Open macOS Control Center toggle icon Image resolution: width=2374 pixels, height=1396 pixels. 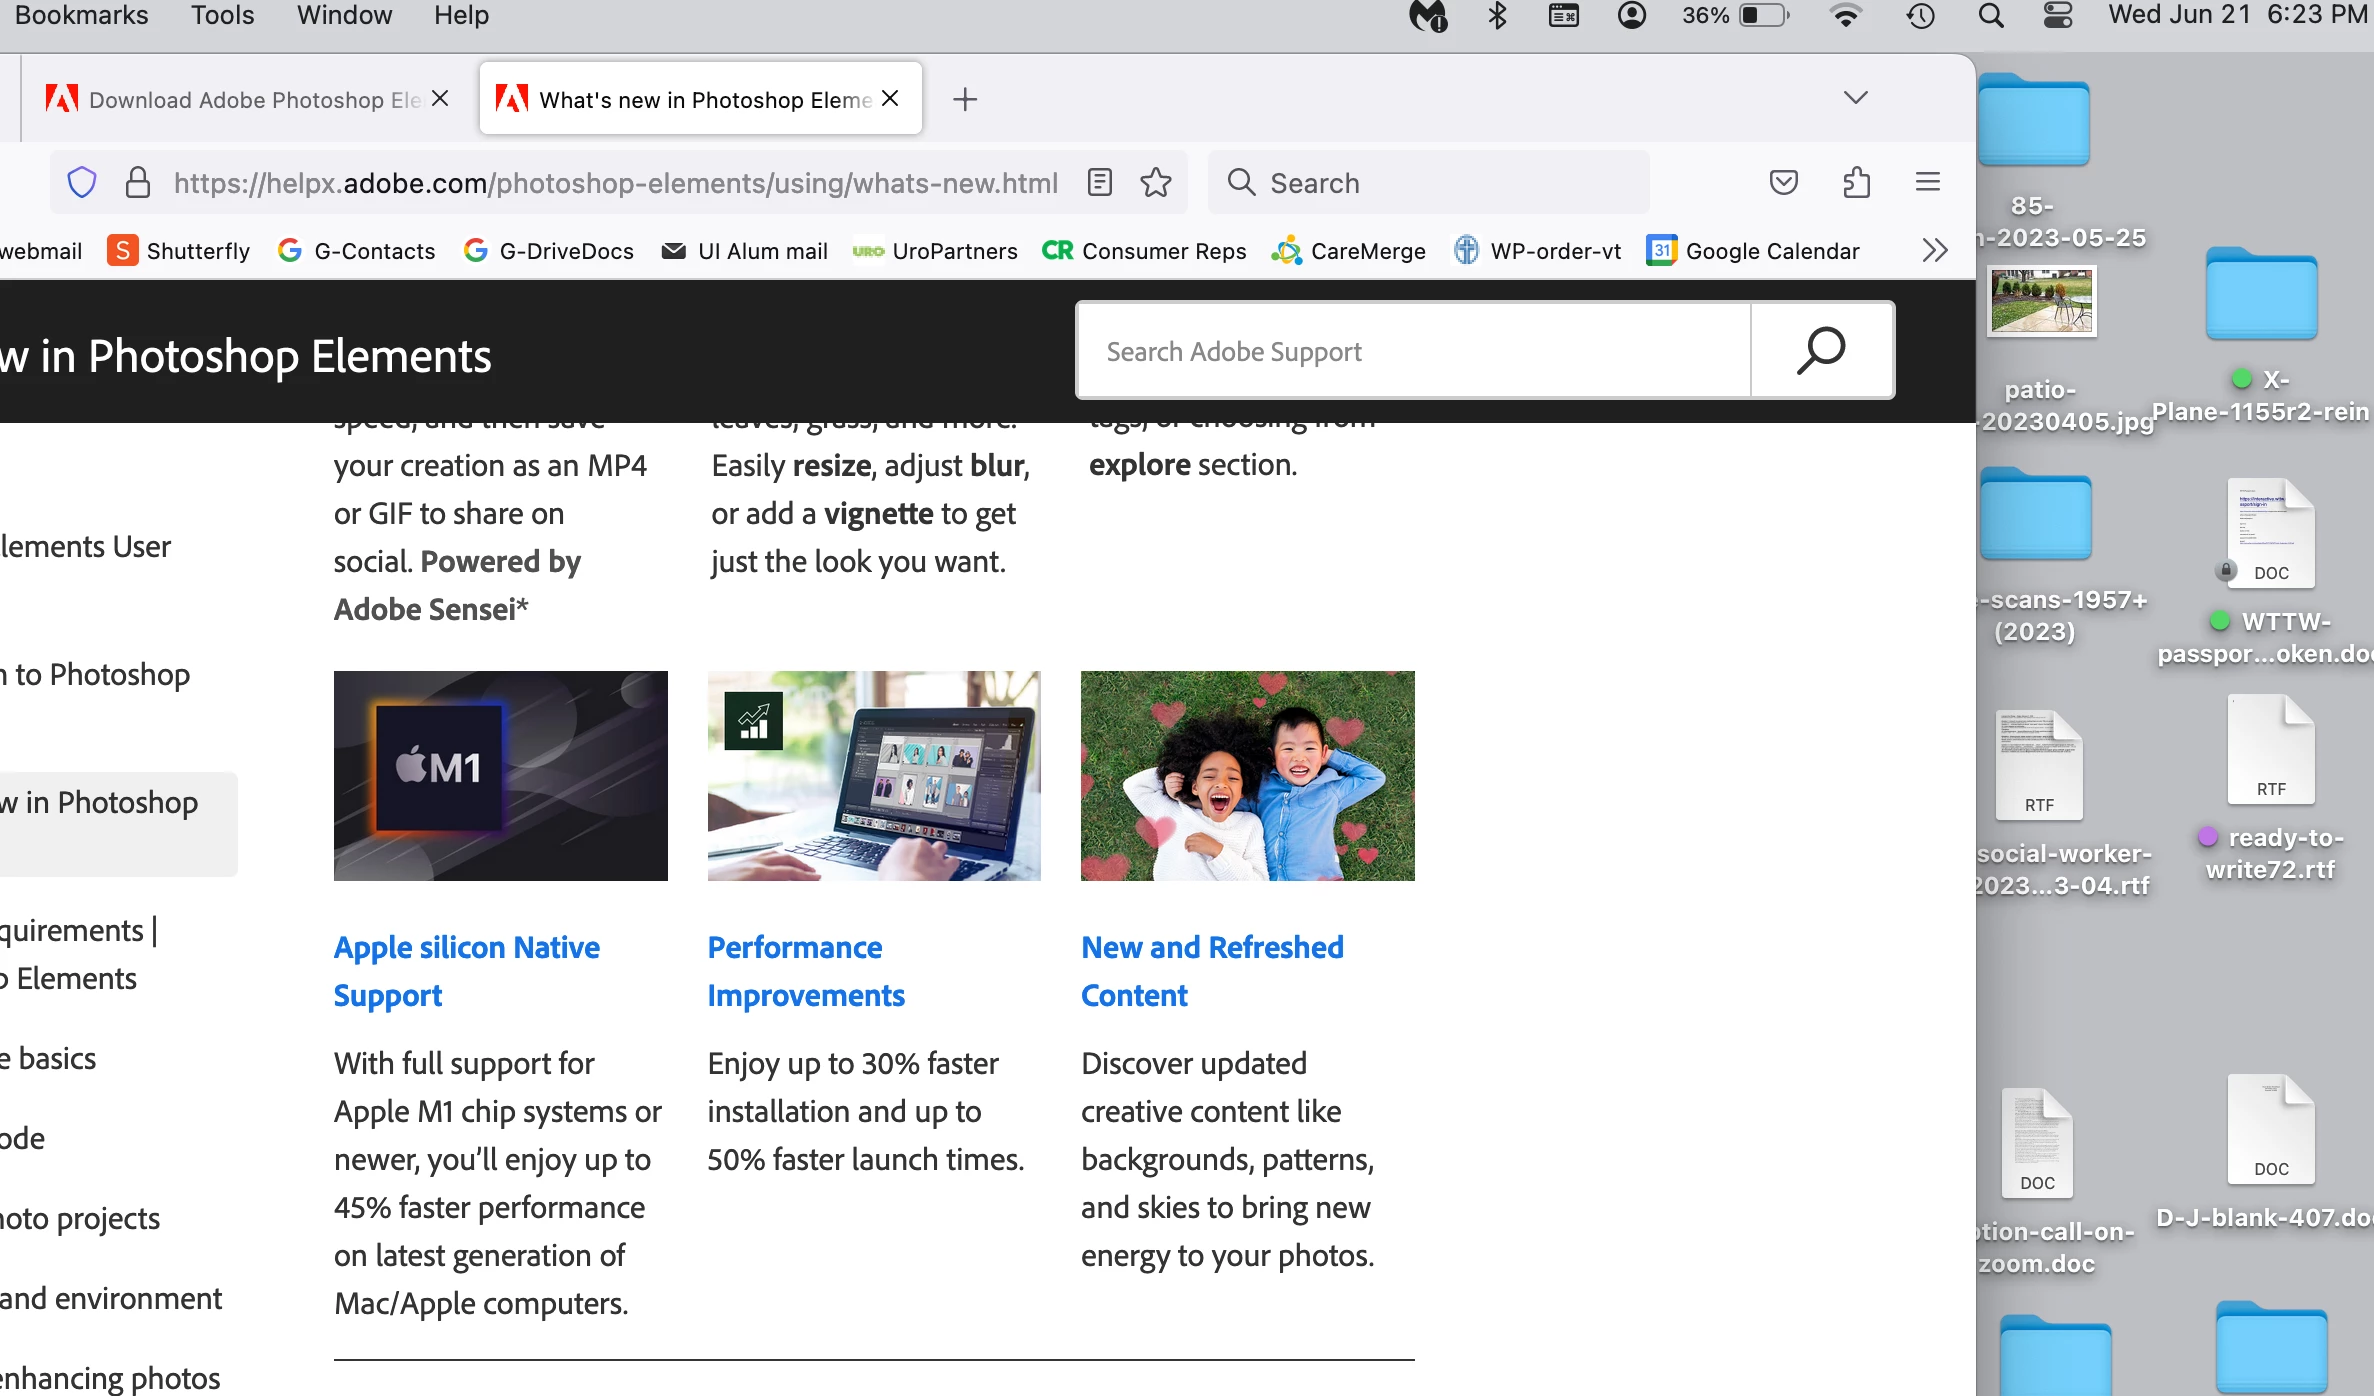point(2057,15)
